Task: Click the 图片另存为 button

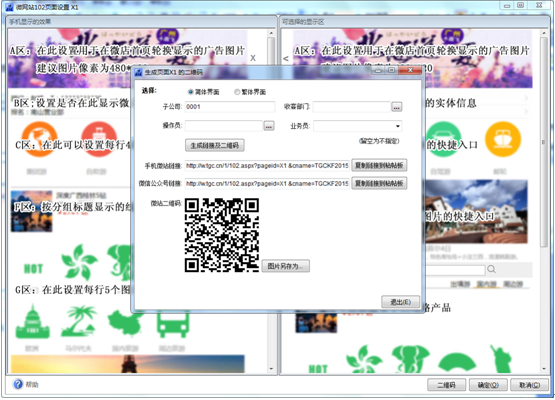Action: 286,266
